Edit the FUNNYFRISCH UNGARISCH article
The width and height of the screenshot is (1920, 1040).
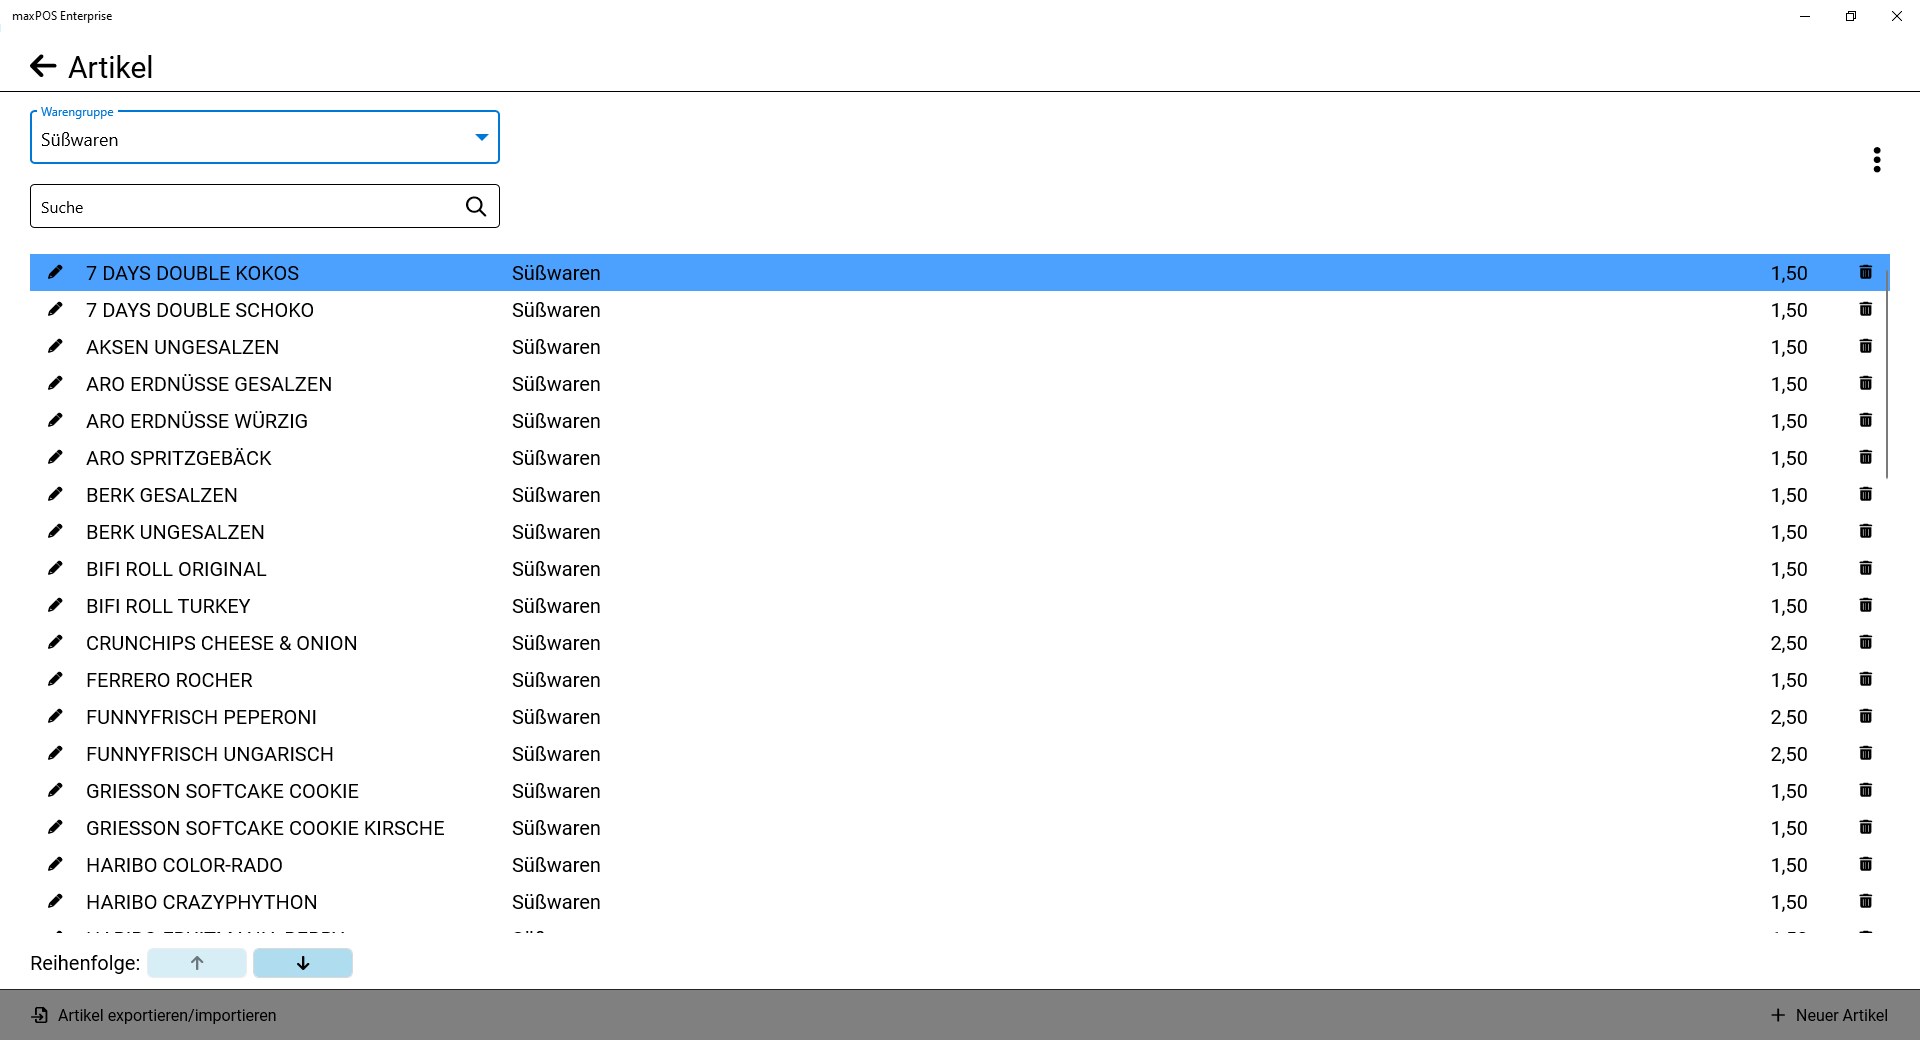55,753
